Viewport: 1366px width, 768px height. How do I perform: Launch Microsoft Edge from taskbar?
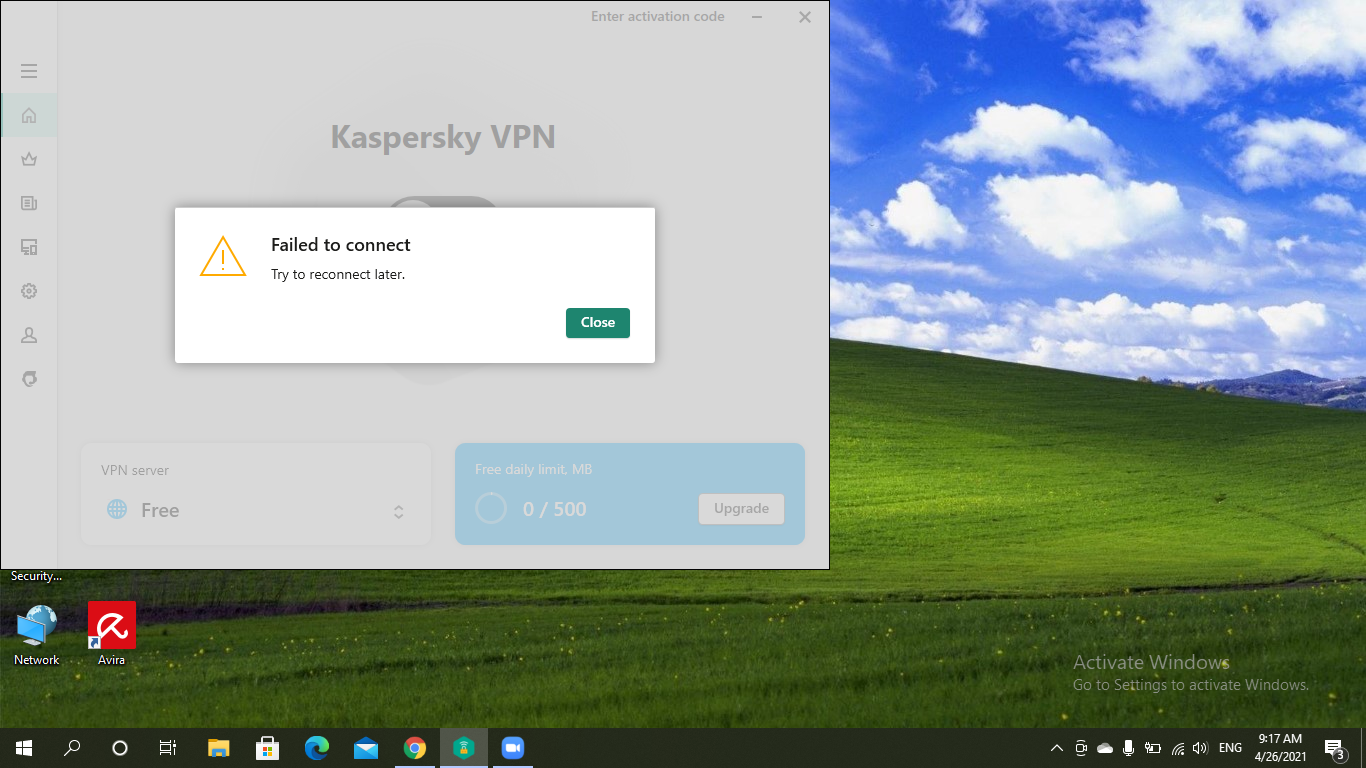(317, 748)
